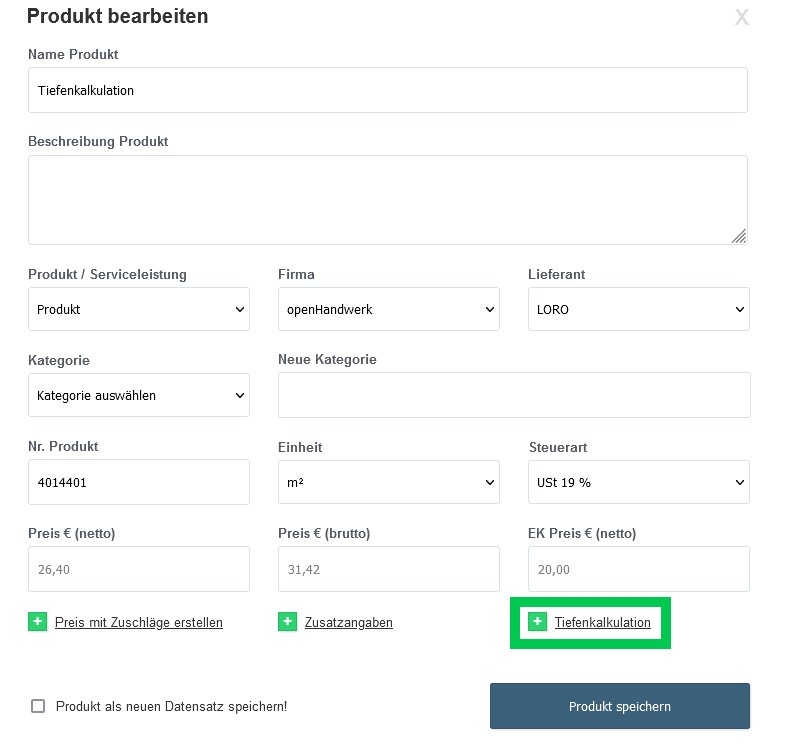The image size is (785, 753).
Task: Click green plus icon beside Preis mit Zuschläge
Action: [38, 622]
